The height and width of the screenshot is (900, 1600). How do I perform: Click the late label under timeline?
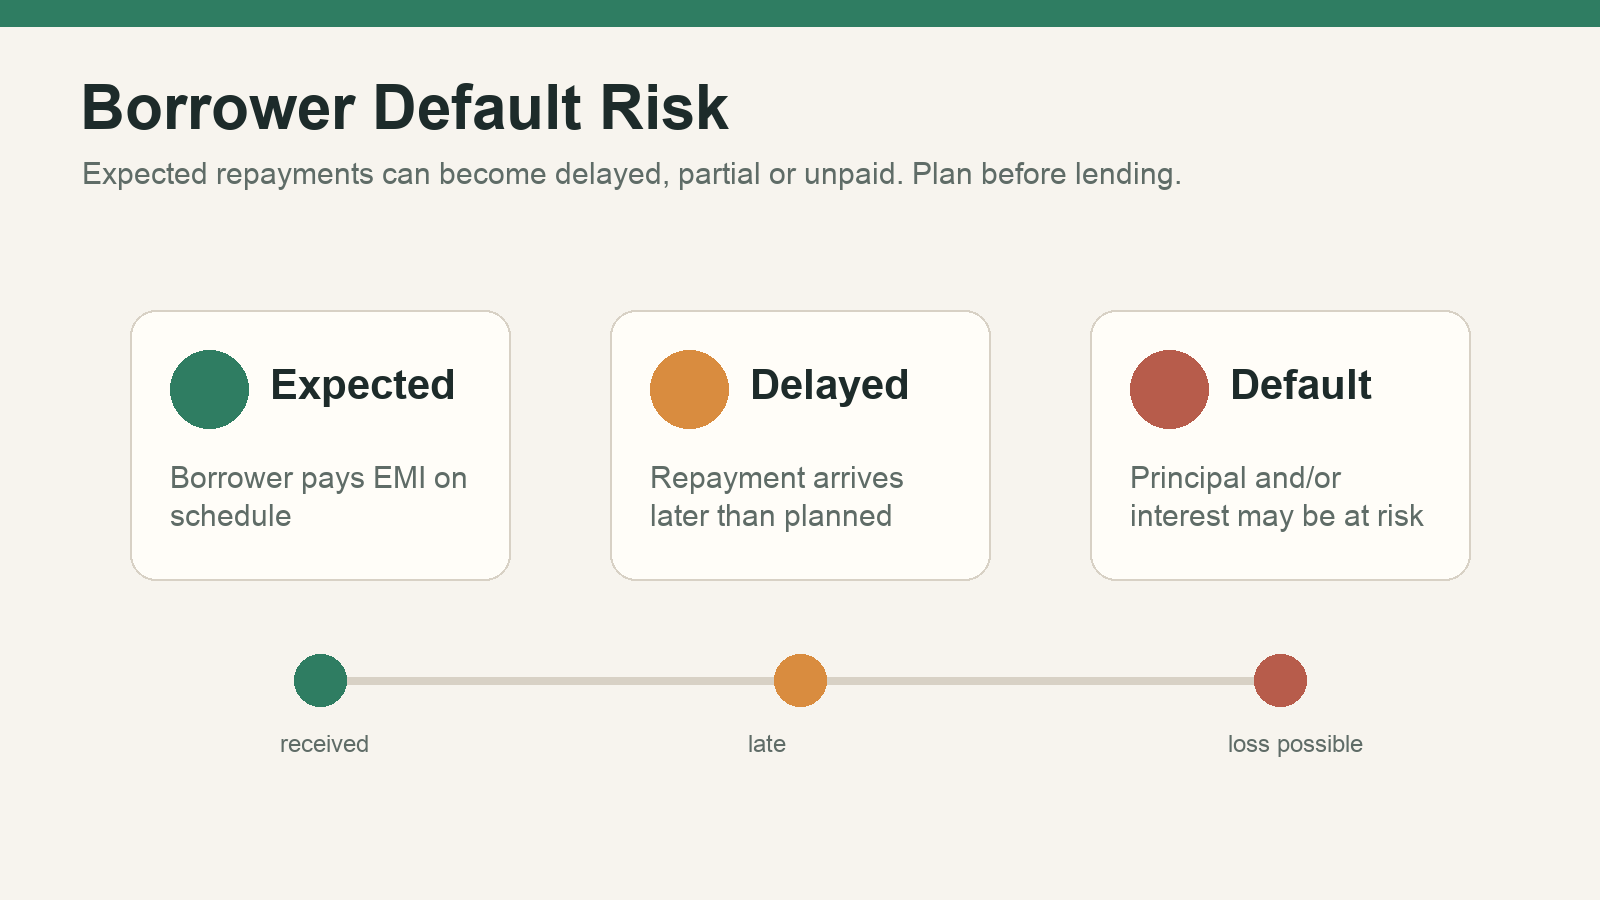(x=767, y=744)
